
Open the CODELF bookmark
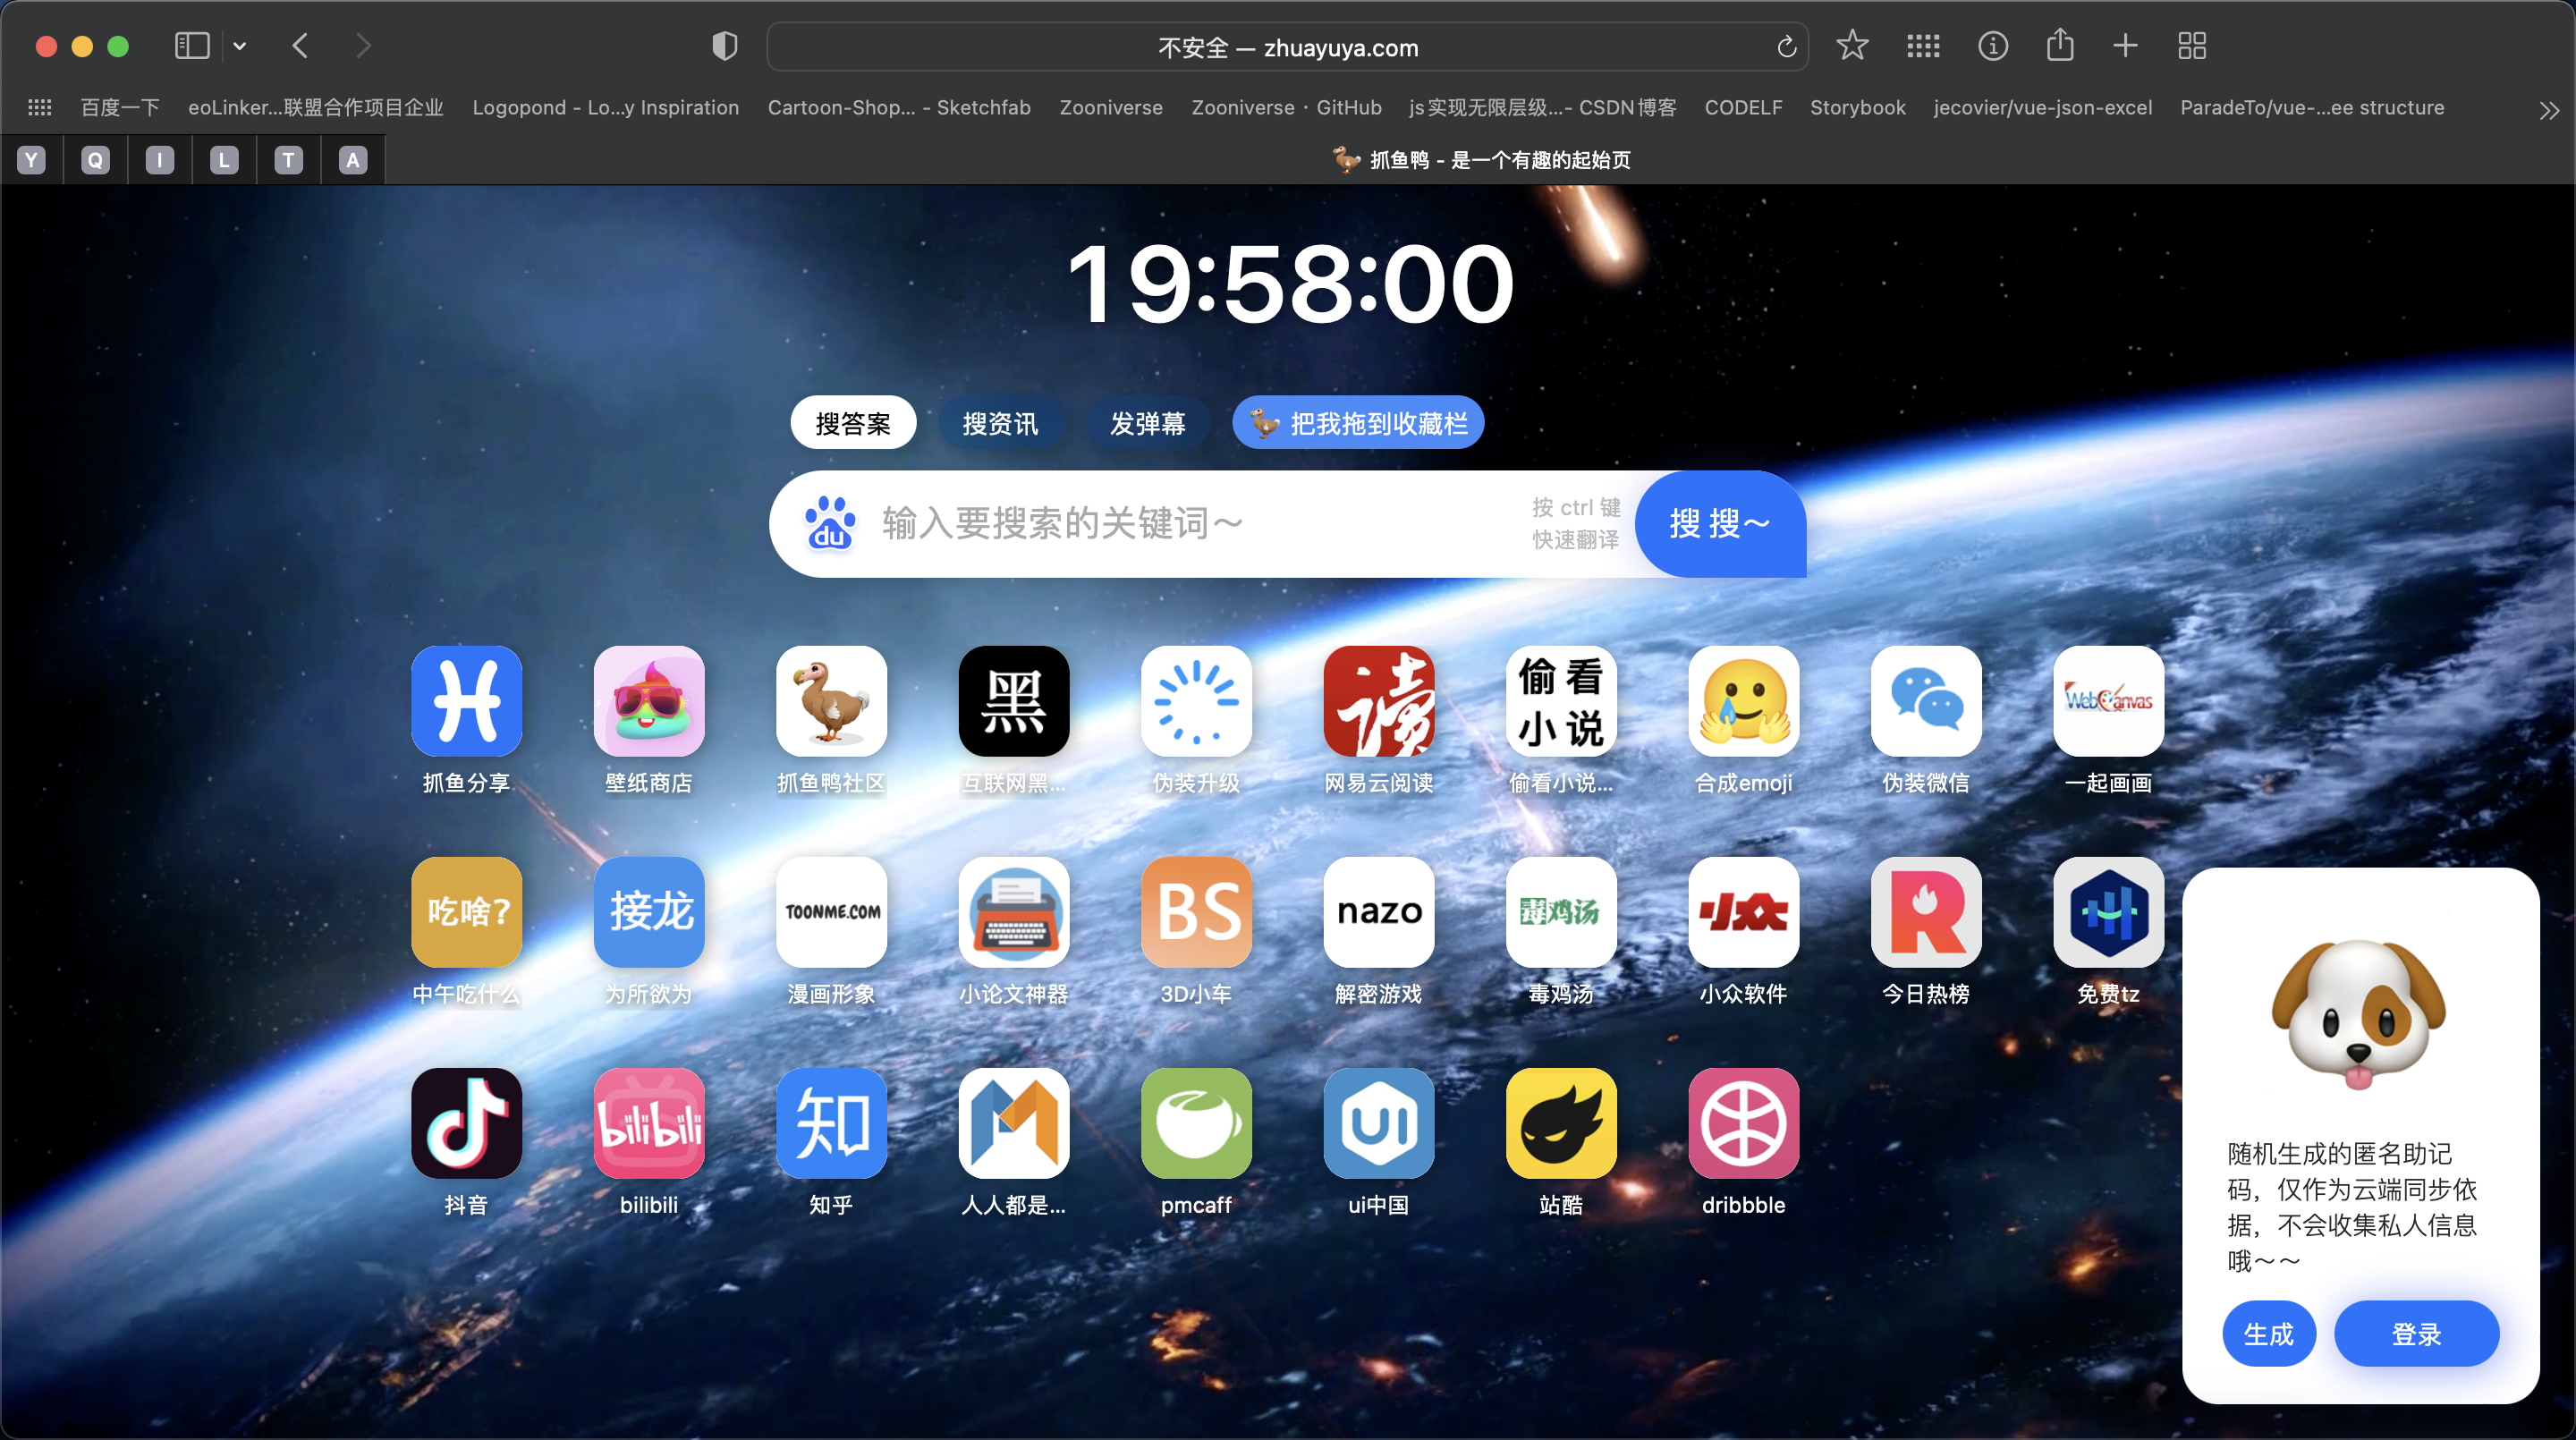click(1743, 107)
